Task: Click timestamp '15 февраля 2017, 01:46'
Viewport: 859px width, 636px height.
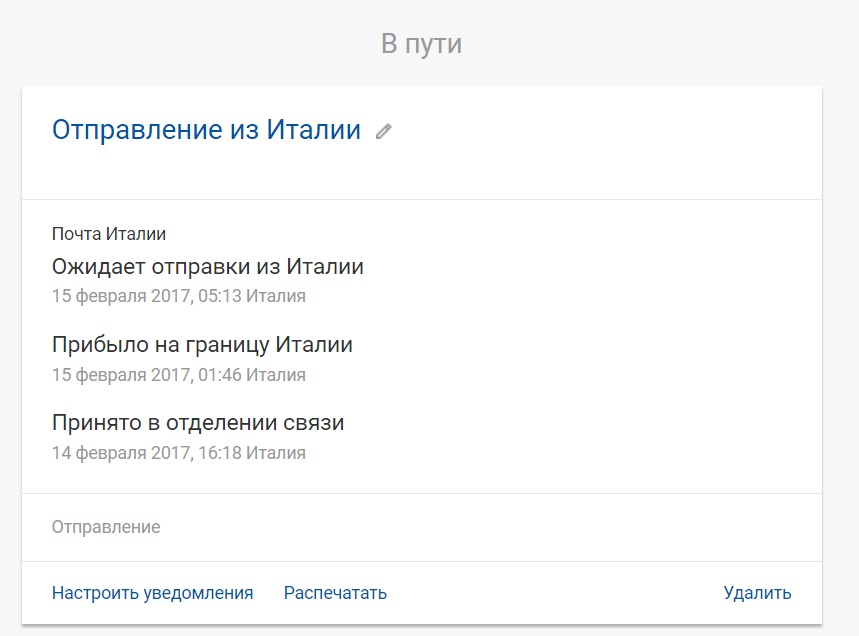Action: pos(146,375)
